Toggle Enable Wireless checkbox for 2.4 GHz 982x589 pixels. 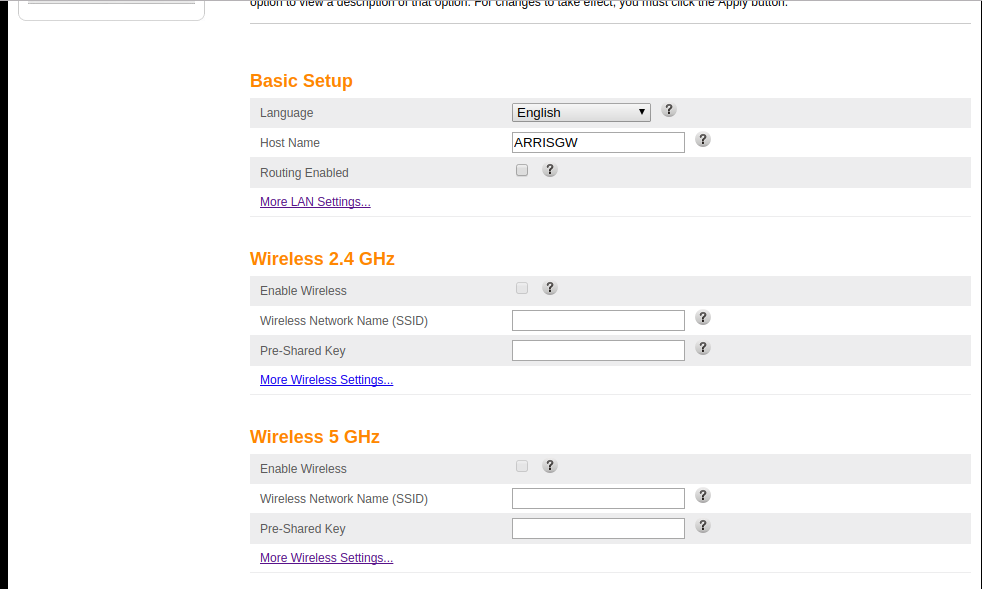click(522, 289)
